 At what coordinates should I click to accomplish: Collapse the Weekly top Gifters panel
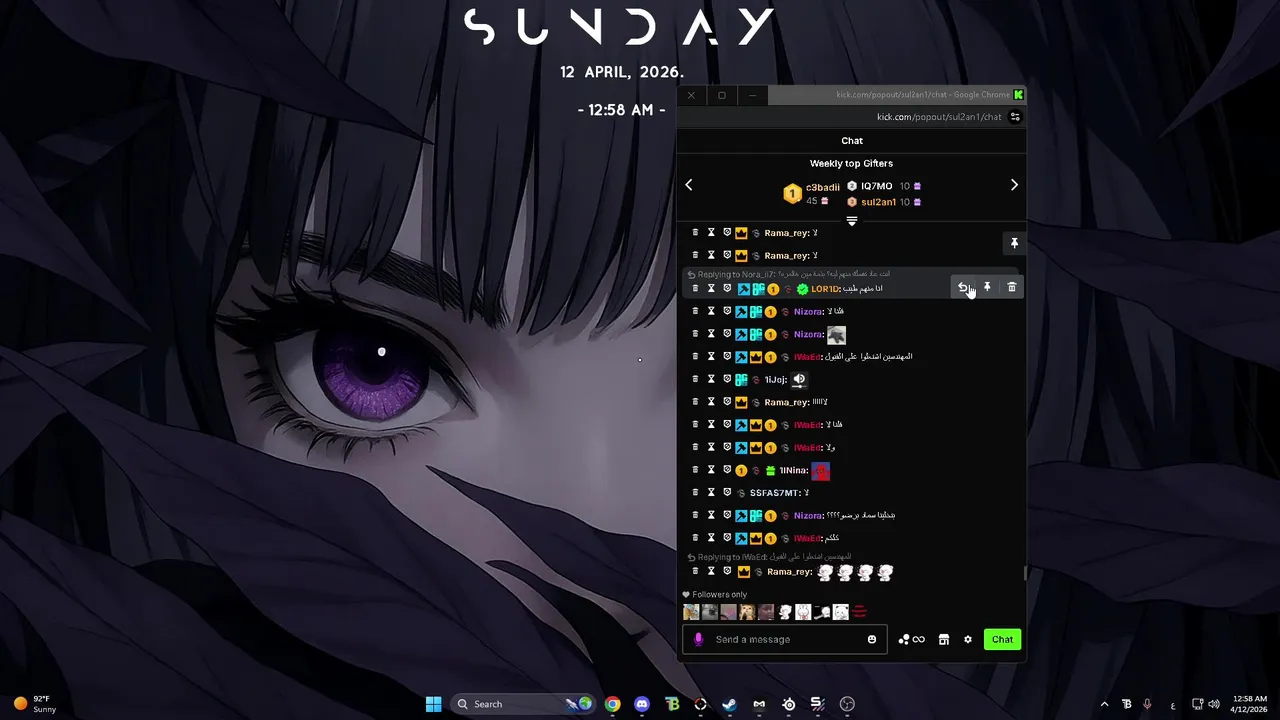point(852,221)
